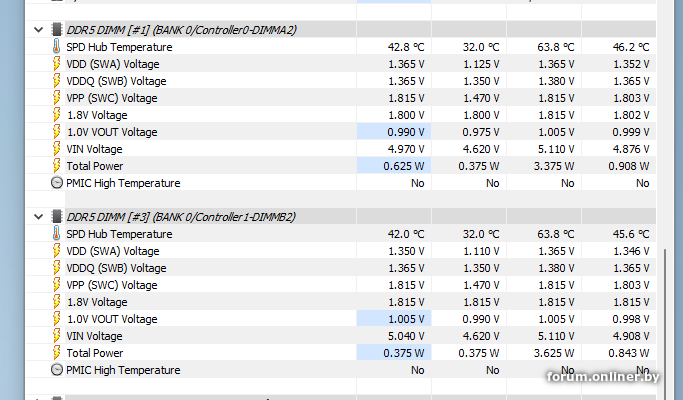This screenshot has height=400, width=683.
Task: Select 1.8V Voltage label under DIMM #1
Action: click(97, 115)
